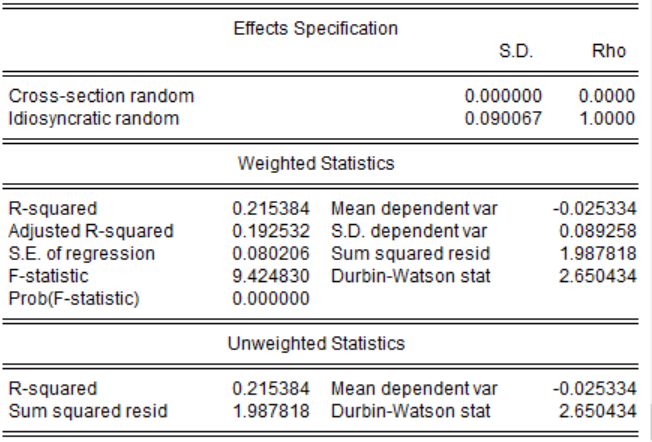Select the Adjusted R-squared value 0.192532
Viewport: 652px width, 442px height.
click(271, 231)
